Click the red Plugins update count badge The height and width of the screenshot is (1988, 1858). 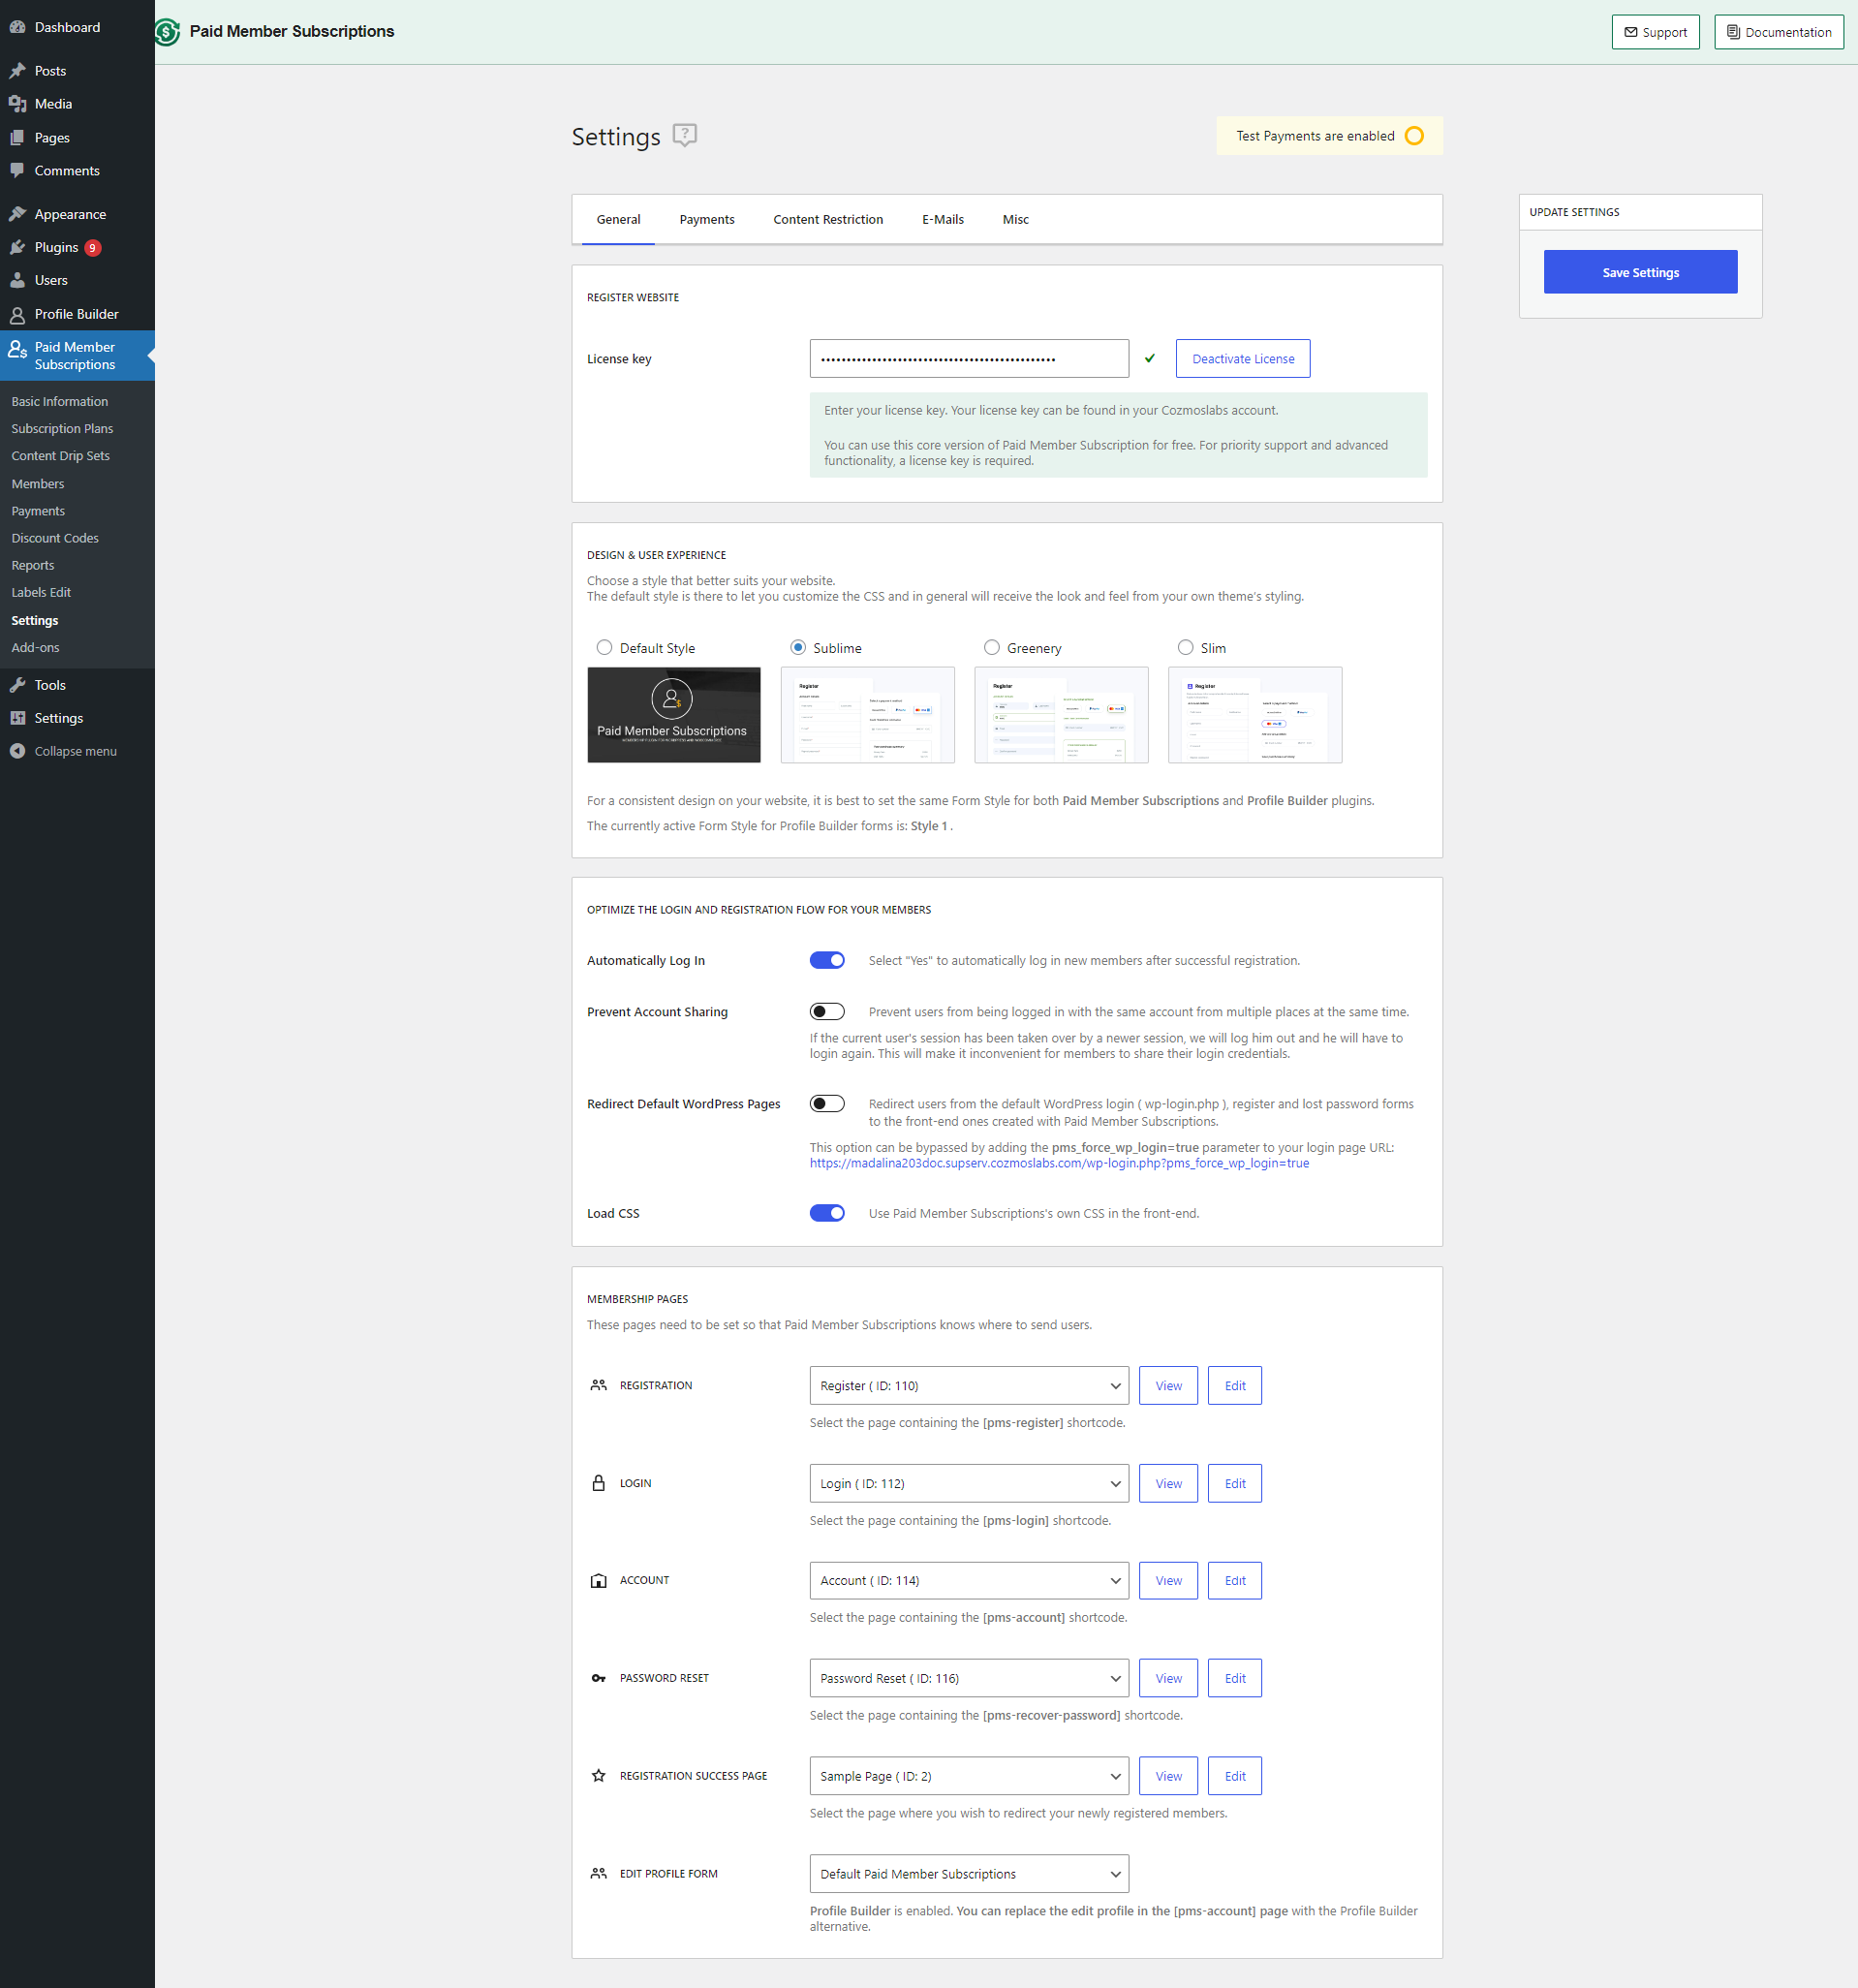(93, 248)
